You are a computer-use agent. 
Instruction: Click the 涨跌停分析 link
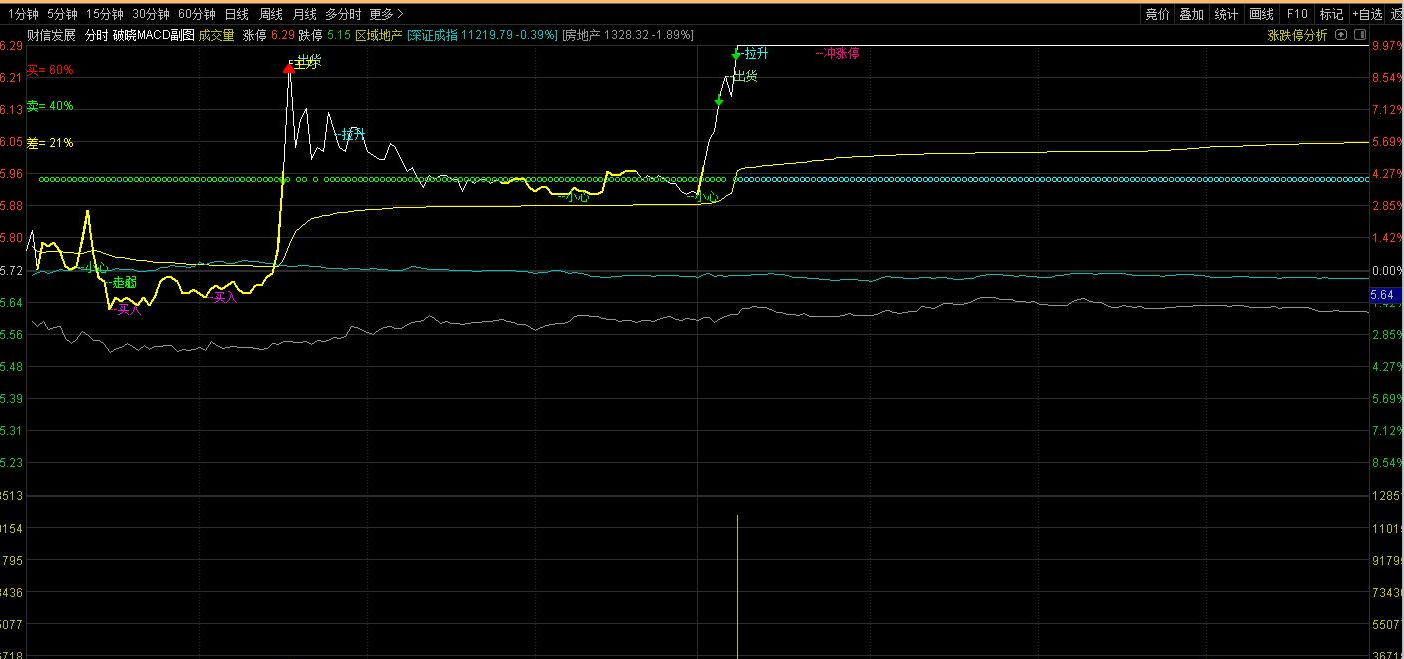pyautogui.click(x=1297, y=35)
